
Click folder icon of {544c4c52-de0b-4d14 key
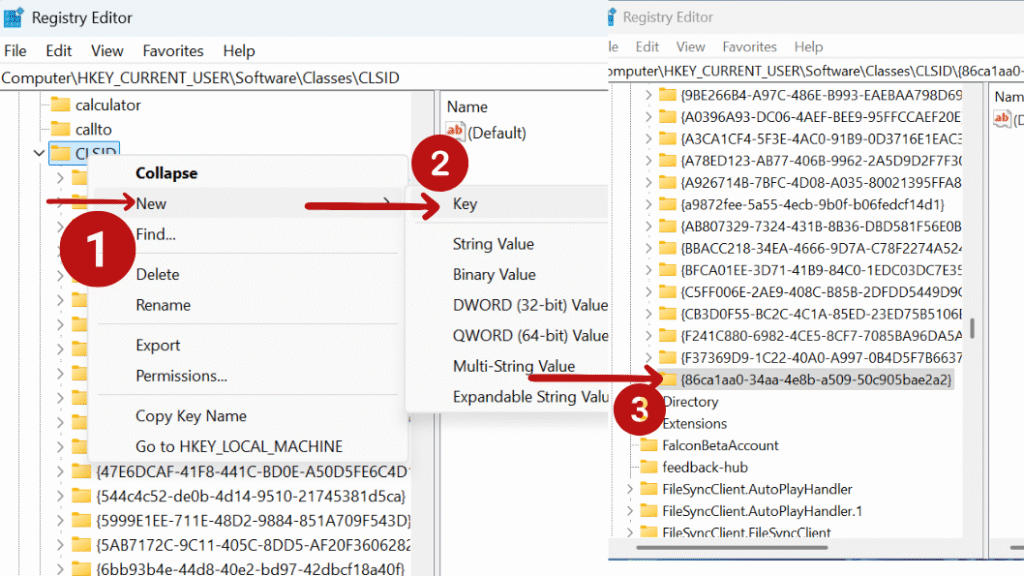coord(81,496)
